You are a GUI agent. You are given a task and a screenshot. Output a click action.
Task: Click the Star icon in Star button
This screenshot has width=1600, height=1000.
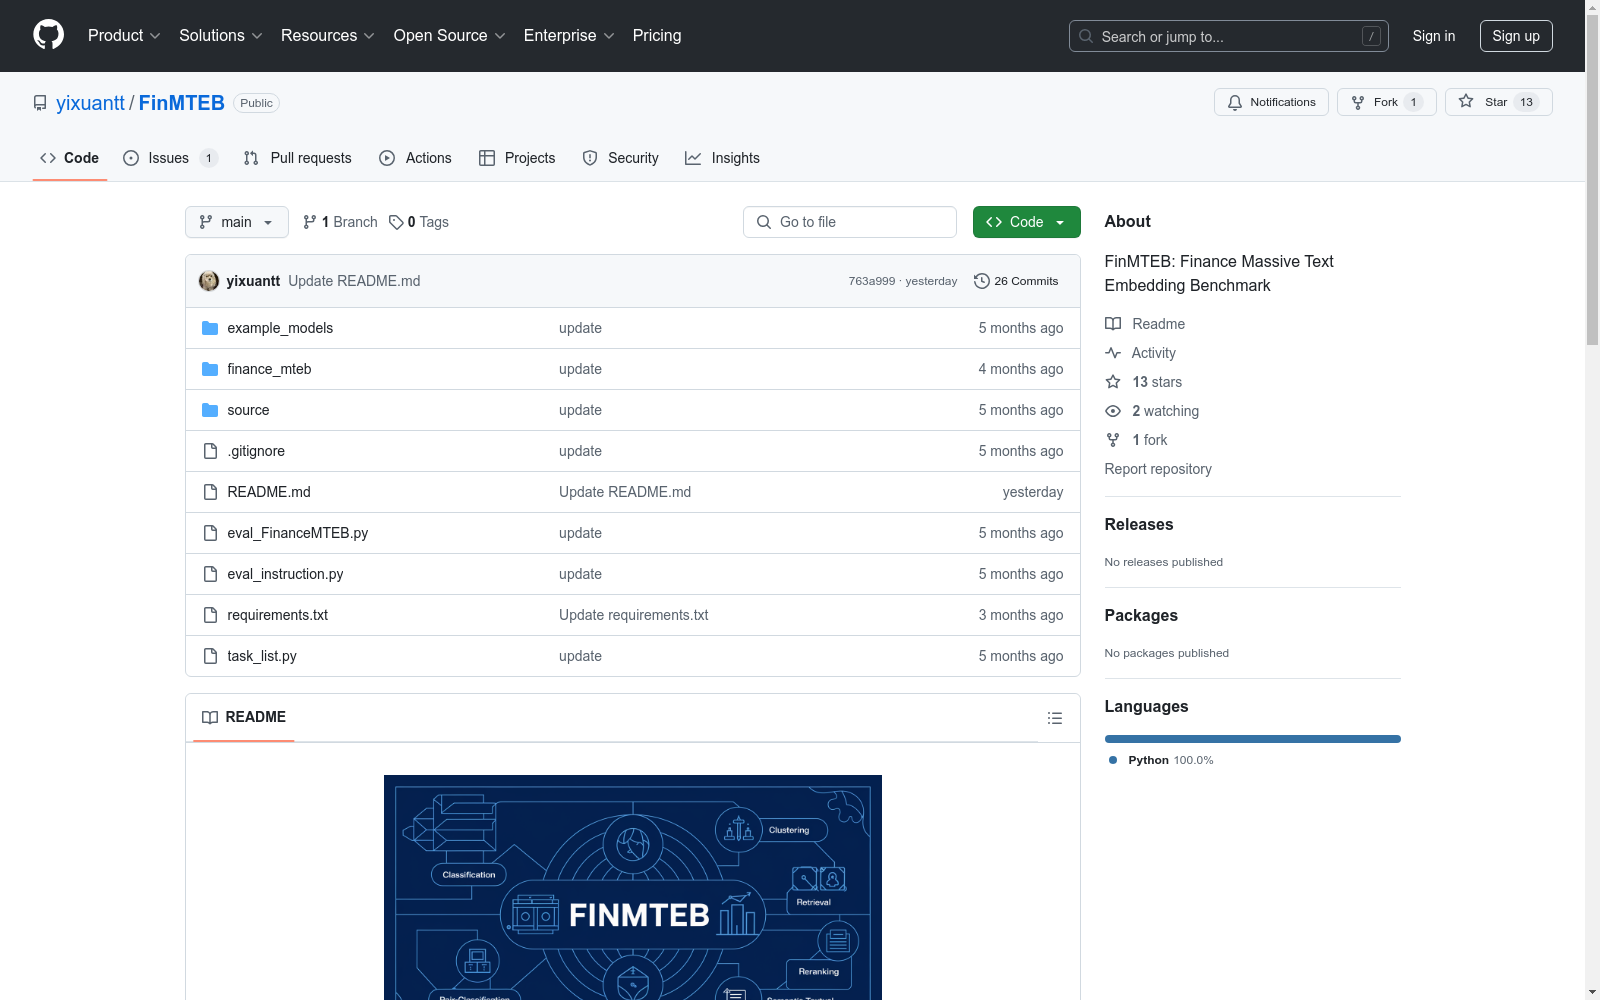[1466, 101]
